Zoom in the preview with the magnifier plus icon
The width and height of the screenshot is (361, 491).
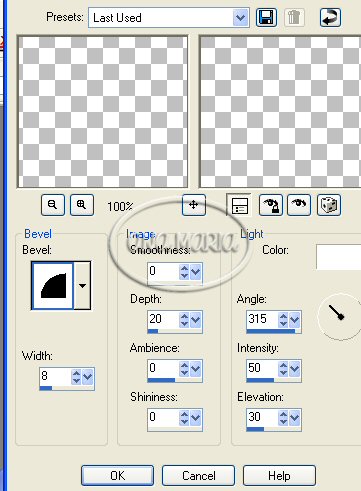82,205
